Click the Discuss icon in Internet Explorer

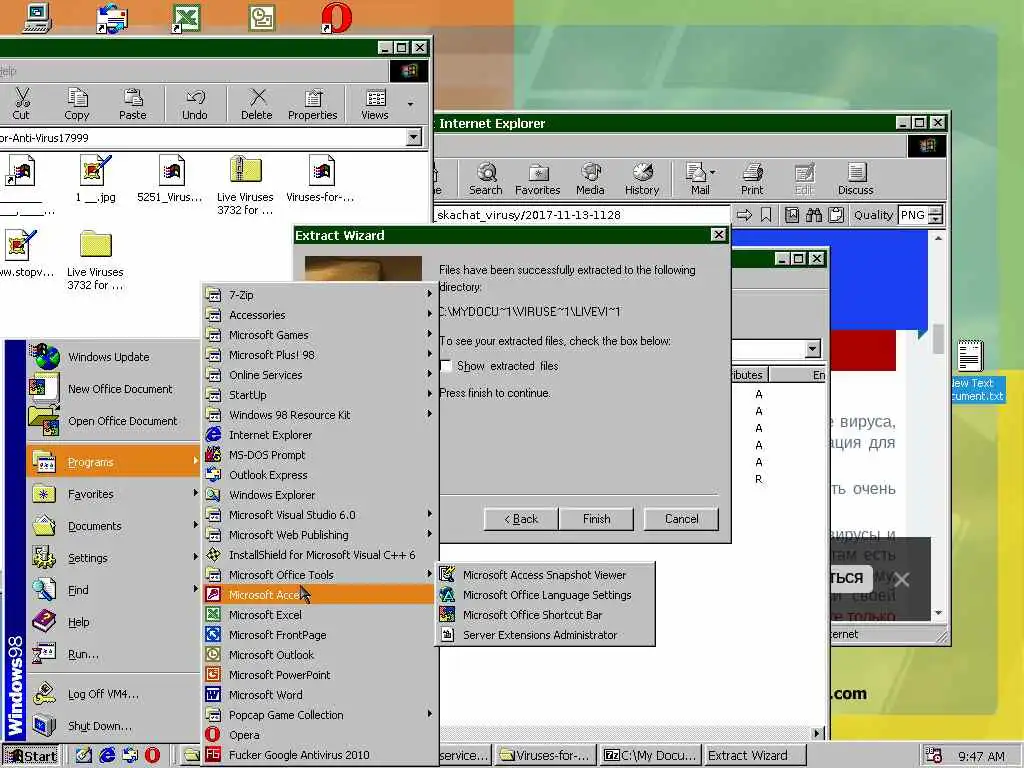coord(856,179)
